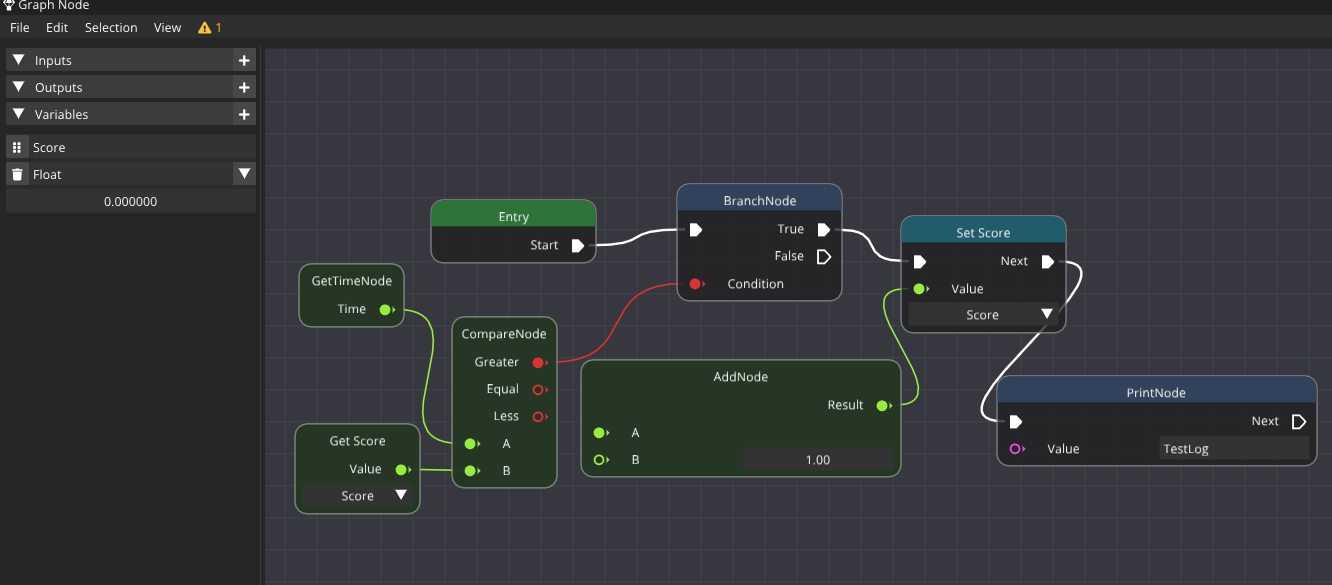Select the GetTimeNode title
The width and height of the screenshot is (1332, 585).
tap(352, 281)
